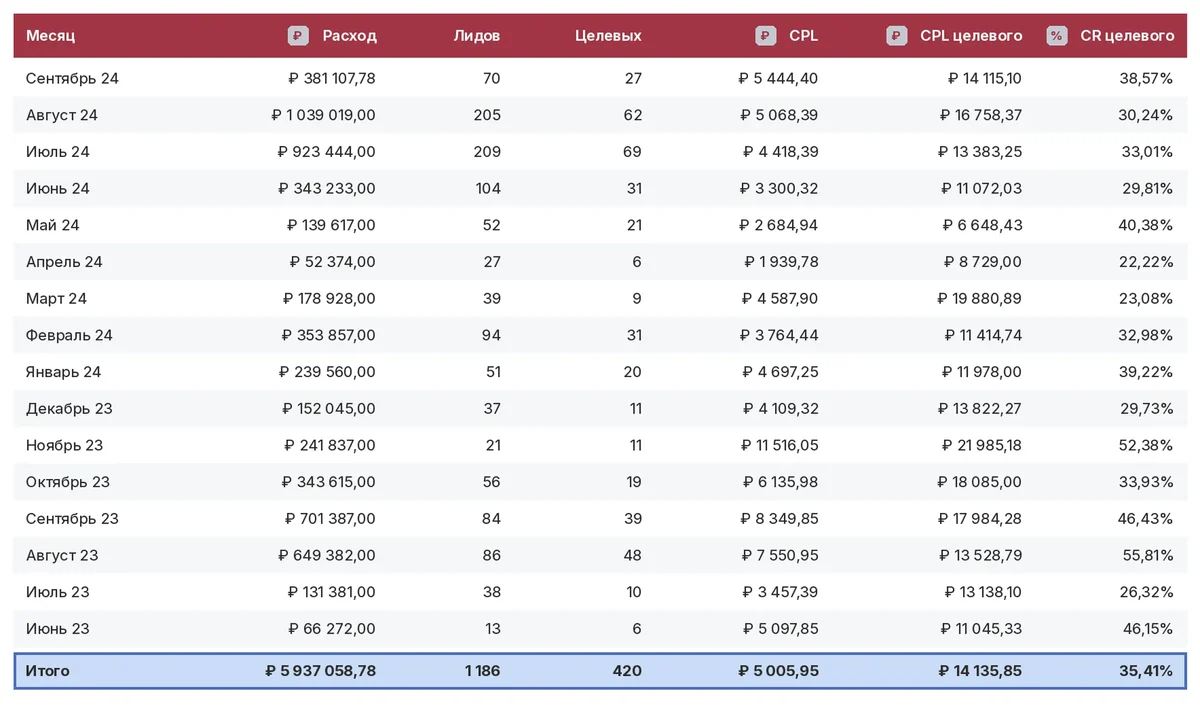1200x708 pixels.
Task: Click the CPL value ₽ 1 939,78
Action: tap(781, 262)
